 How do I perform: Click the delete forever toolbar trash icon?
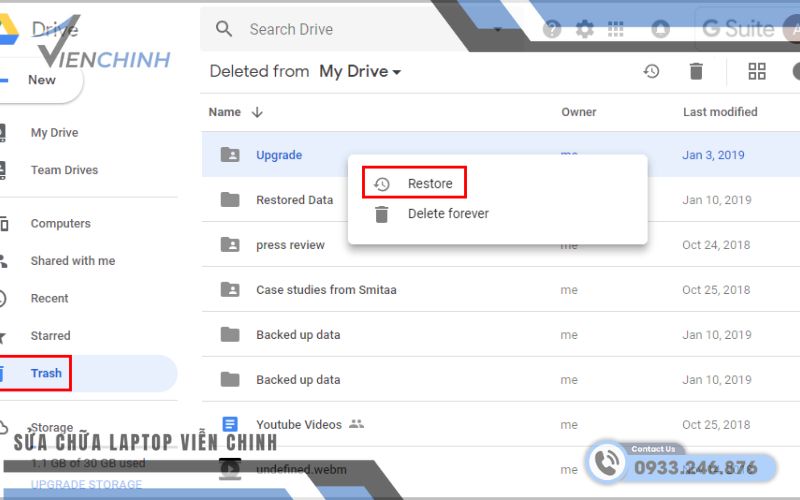696,71
